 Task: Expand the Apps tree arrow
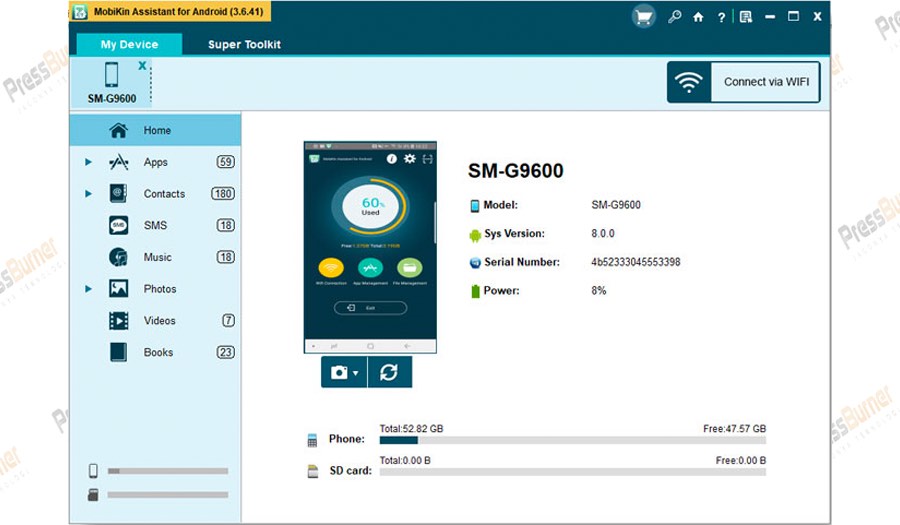[88, 162]
